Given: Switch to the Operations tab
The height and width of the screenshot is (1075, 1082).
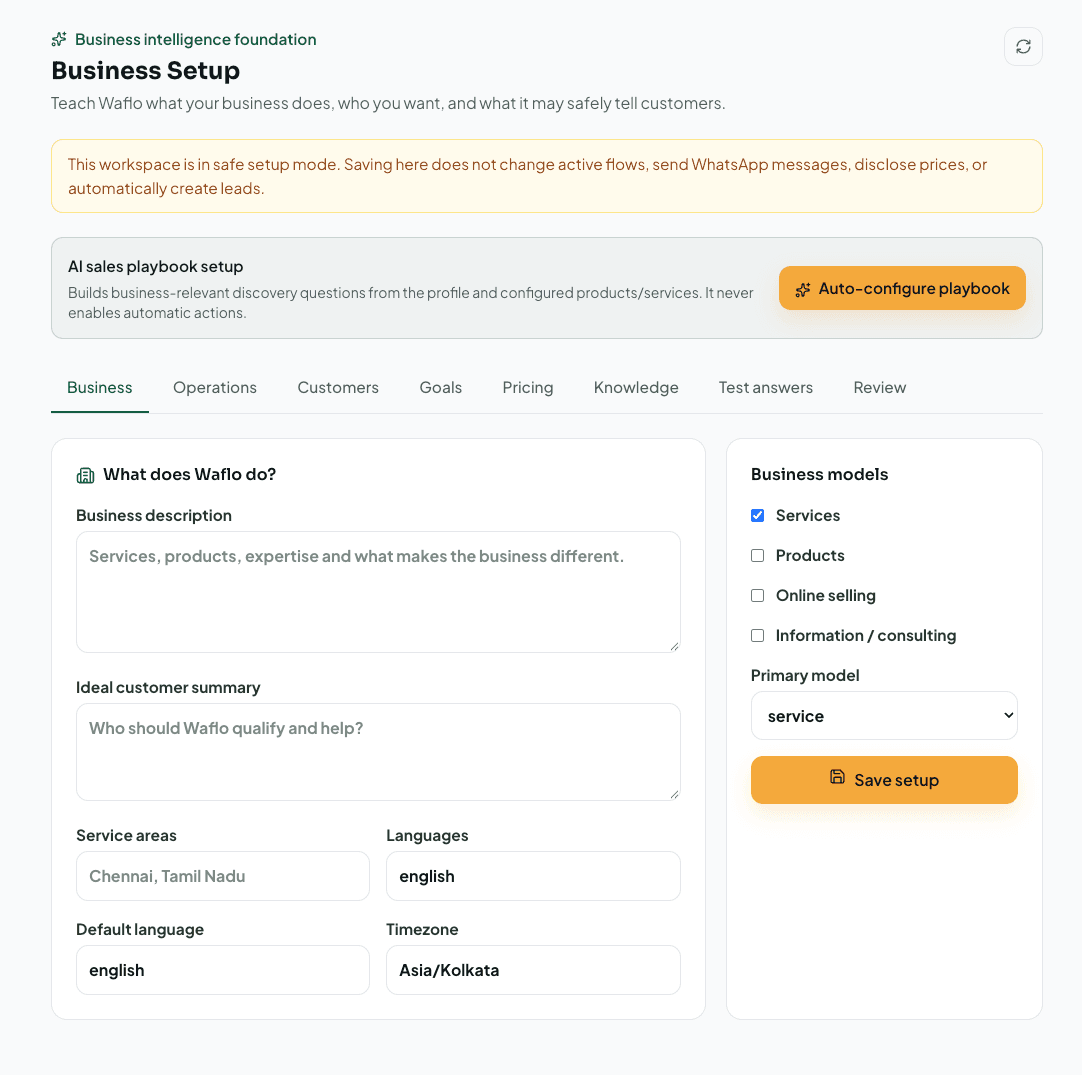Looking at the screenshot, I should click(x=215, y=388).
